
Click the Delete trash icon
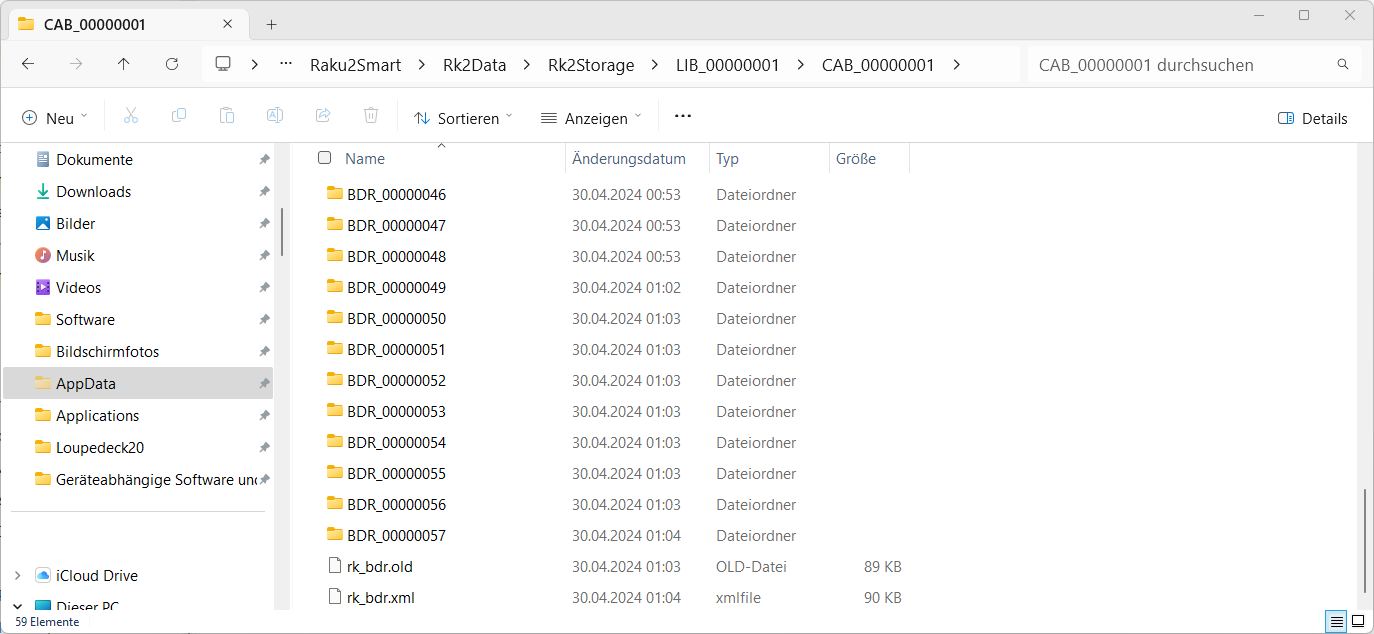point(371,117)
